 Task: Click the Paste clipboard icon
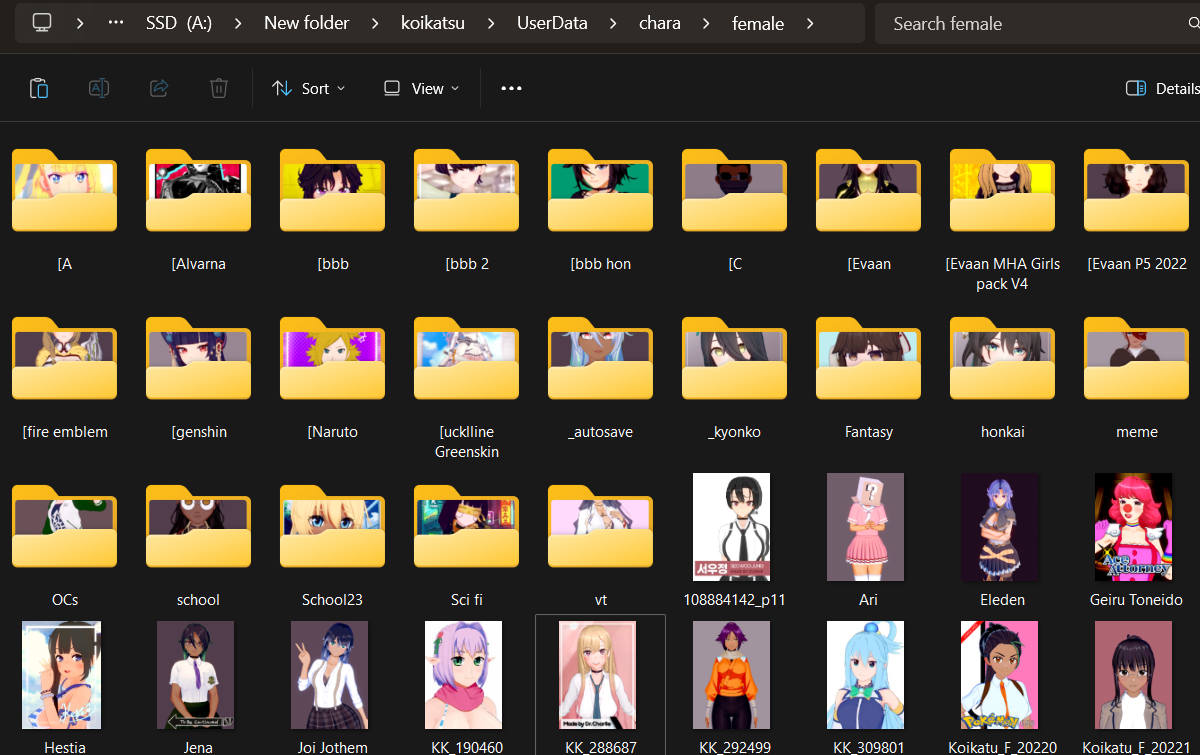point(39,88)
